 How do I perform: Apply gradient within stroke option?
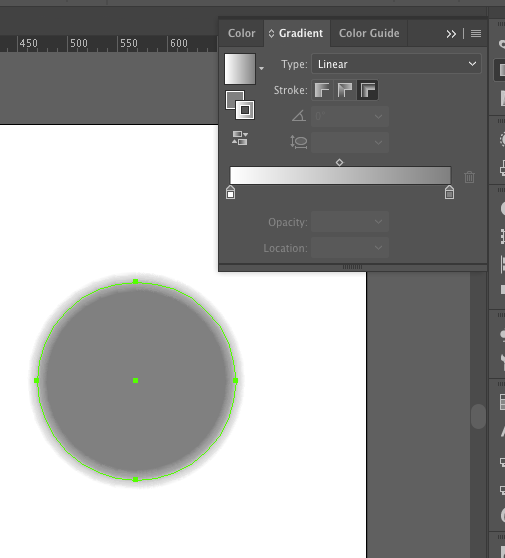[x=322, y=90]
